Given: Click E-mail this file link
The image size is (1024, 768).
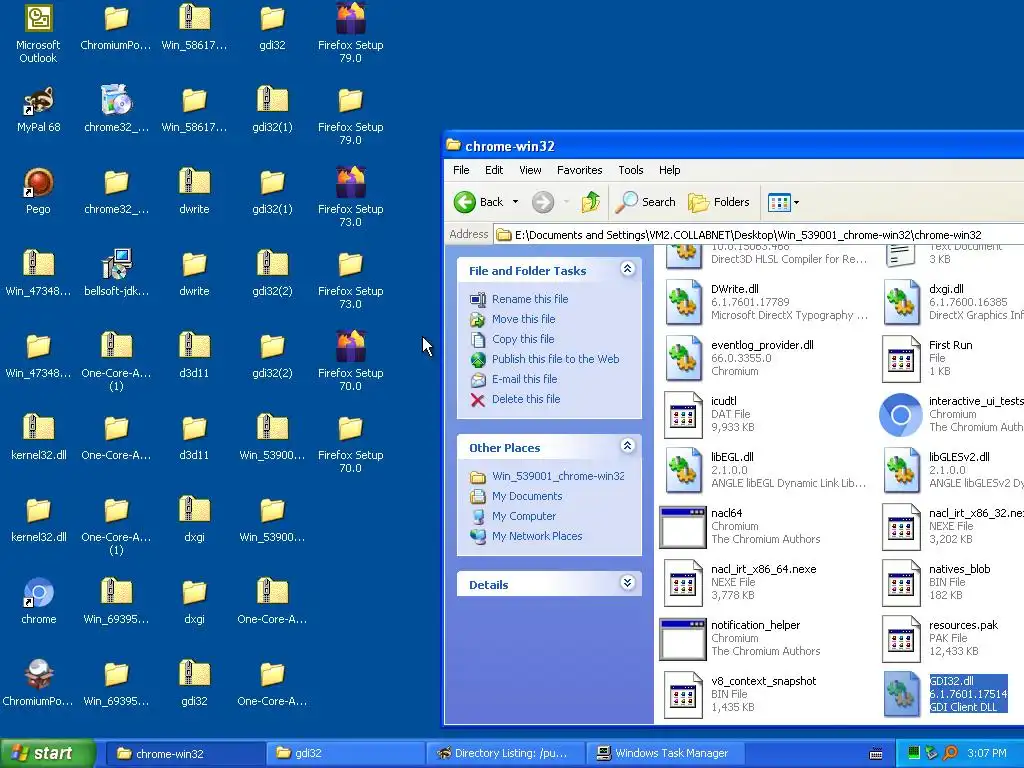Looking at the screenshot, I should coord(524,379).
